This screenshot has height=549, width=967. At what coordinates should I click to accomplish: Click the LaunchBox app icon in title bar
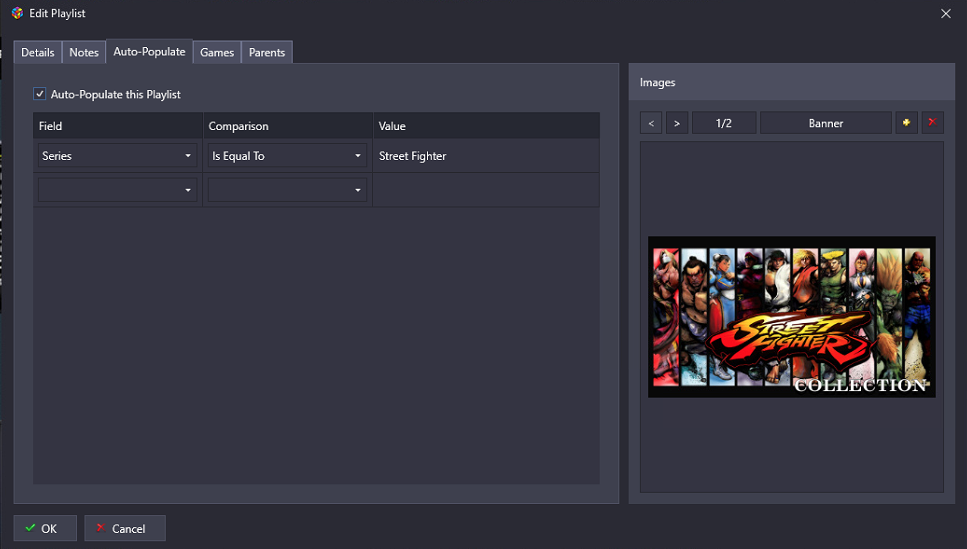[17, 13]
